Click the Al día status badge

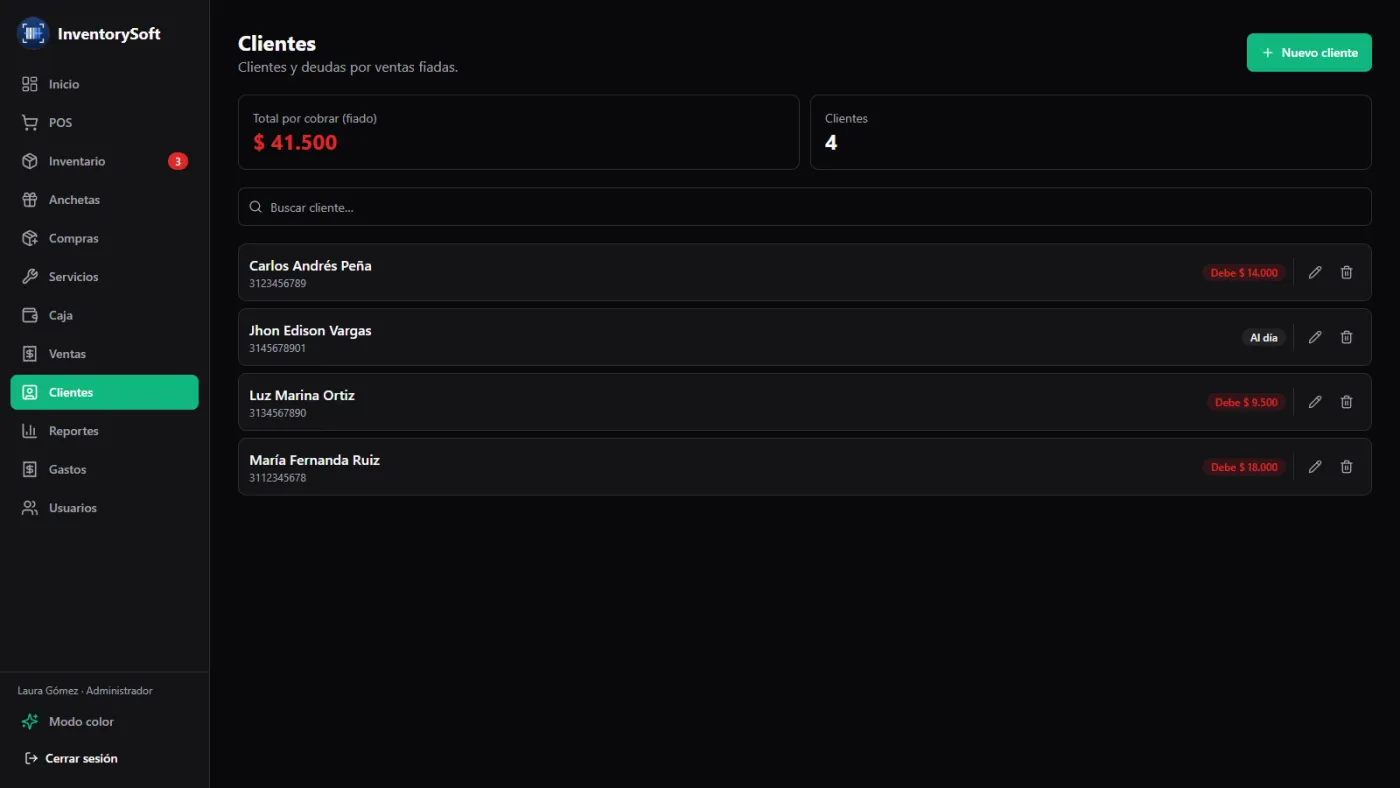coord(1264,337)
